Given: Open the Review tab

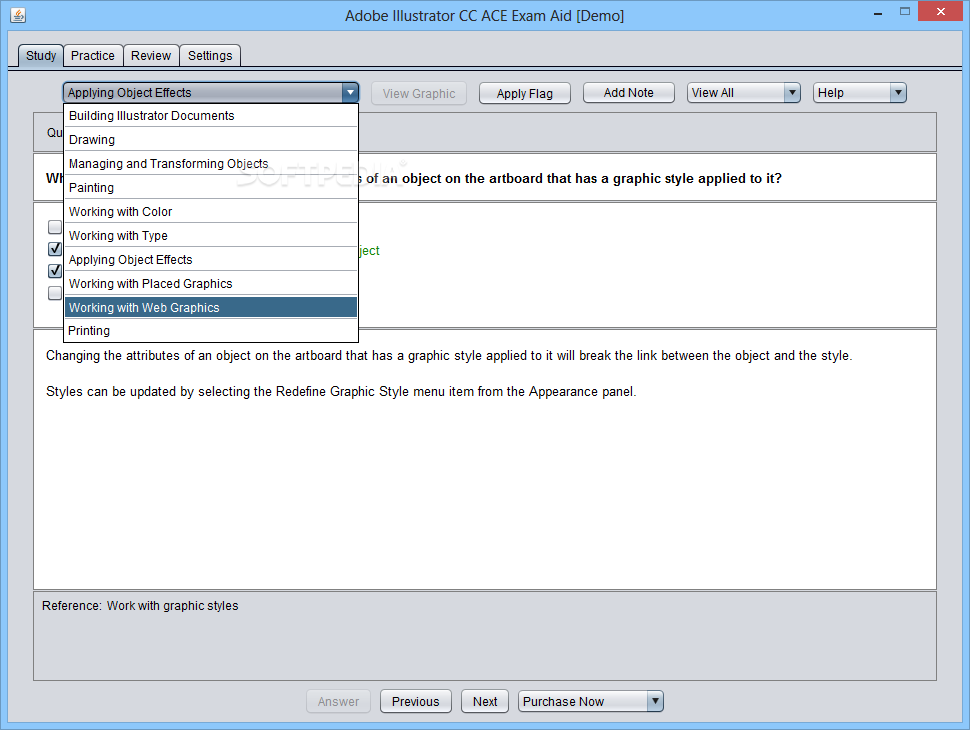Looking at the screenshot, I should click(x=151, y=56).
